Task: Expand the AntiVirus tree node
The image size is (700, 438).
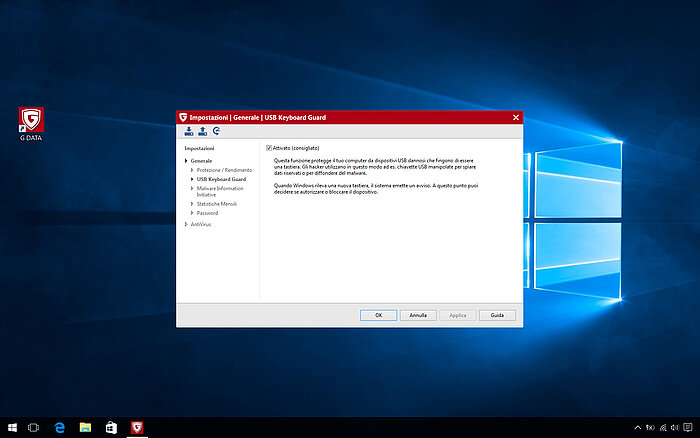Action: (186, 224)
